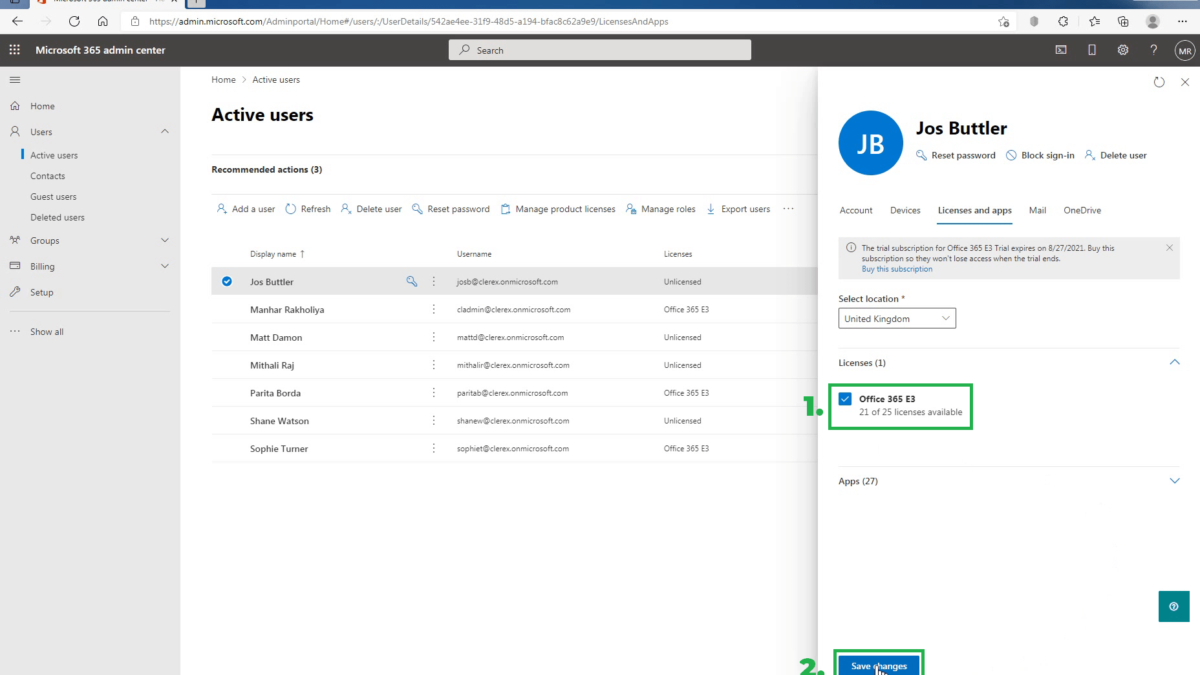The width and height of the screenshot is (1200, 675).
Task: Open the Cloud Shell icon in header
Action: tap(1061, 50)
